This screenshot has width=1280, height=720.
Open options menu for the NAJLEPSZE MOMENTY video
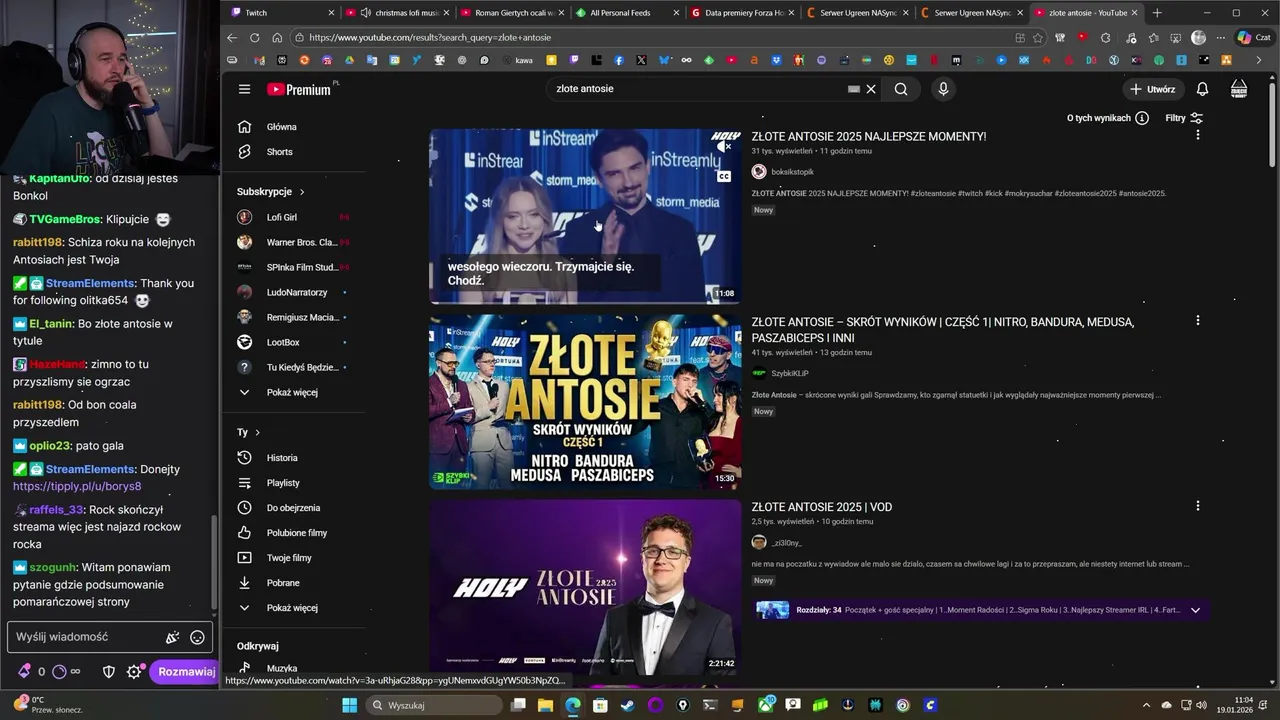click(1197, 135)
